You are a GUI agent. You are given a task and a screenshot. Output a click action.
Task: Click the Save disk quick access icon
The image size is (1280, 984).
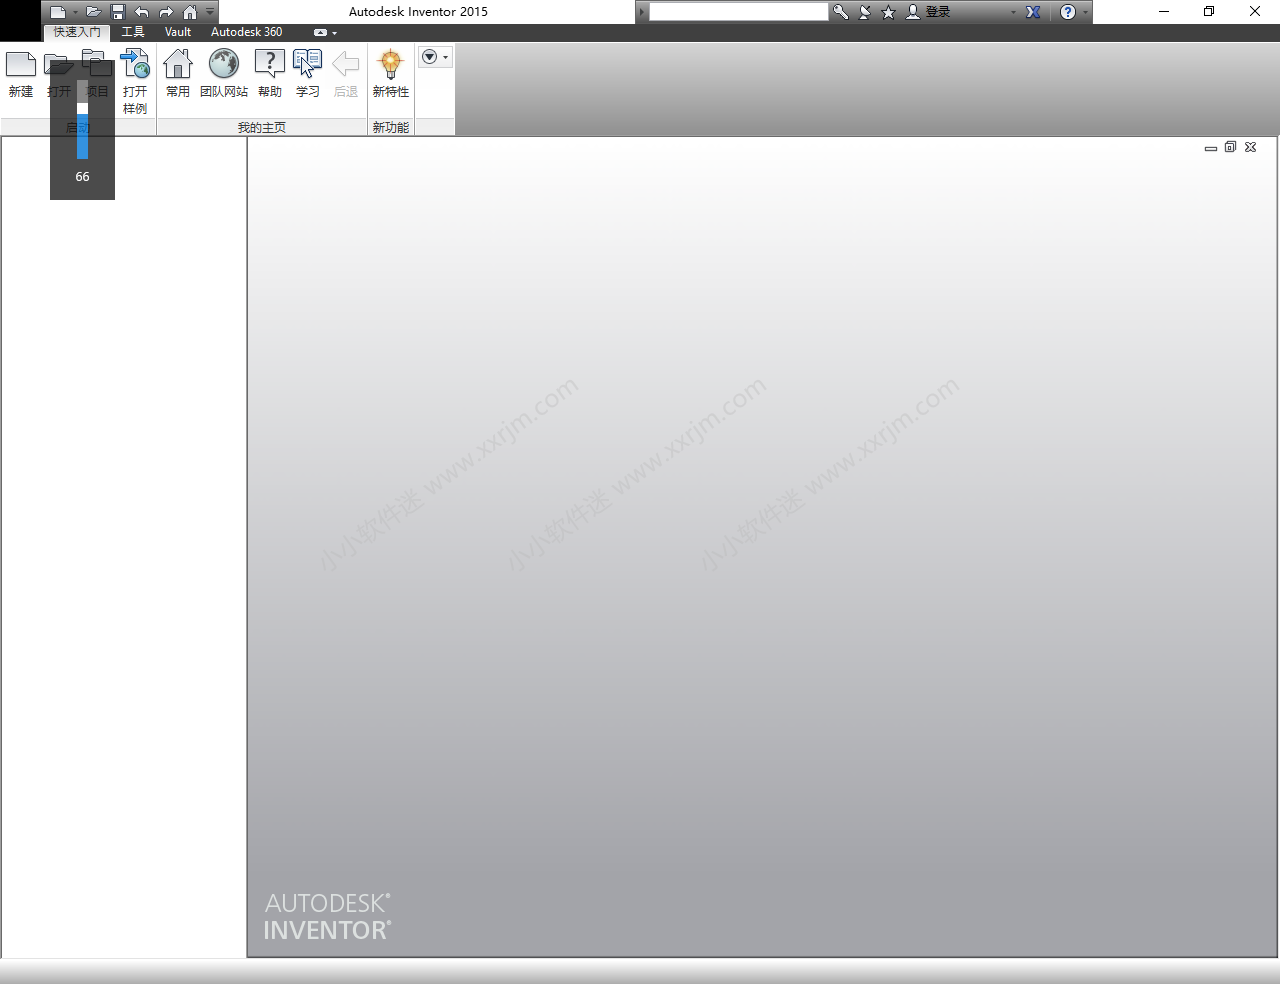pos(118,12)
